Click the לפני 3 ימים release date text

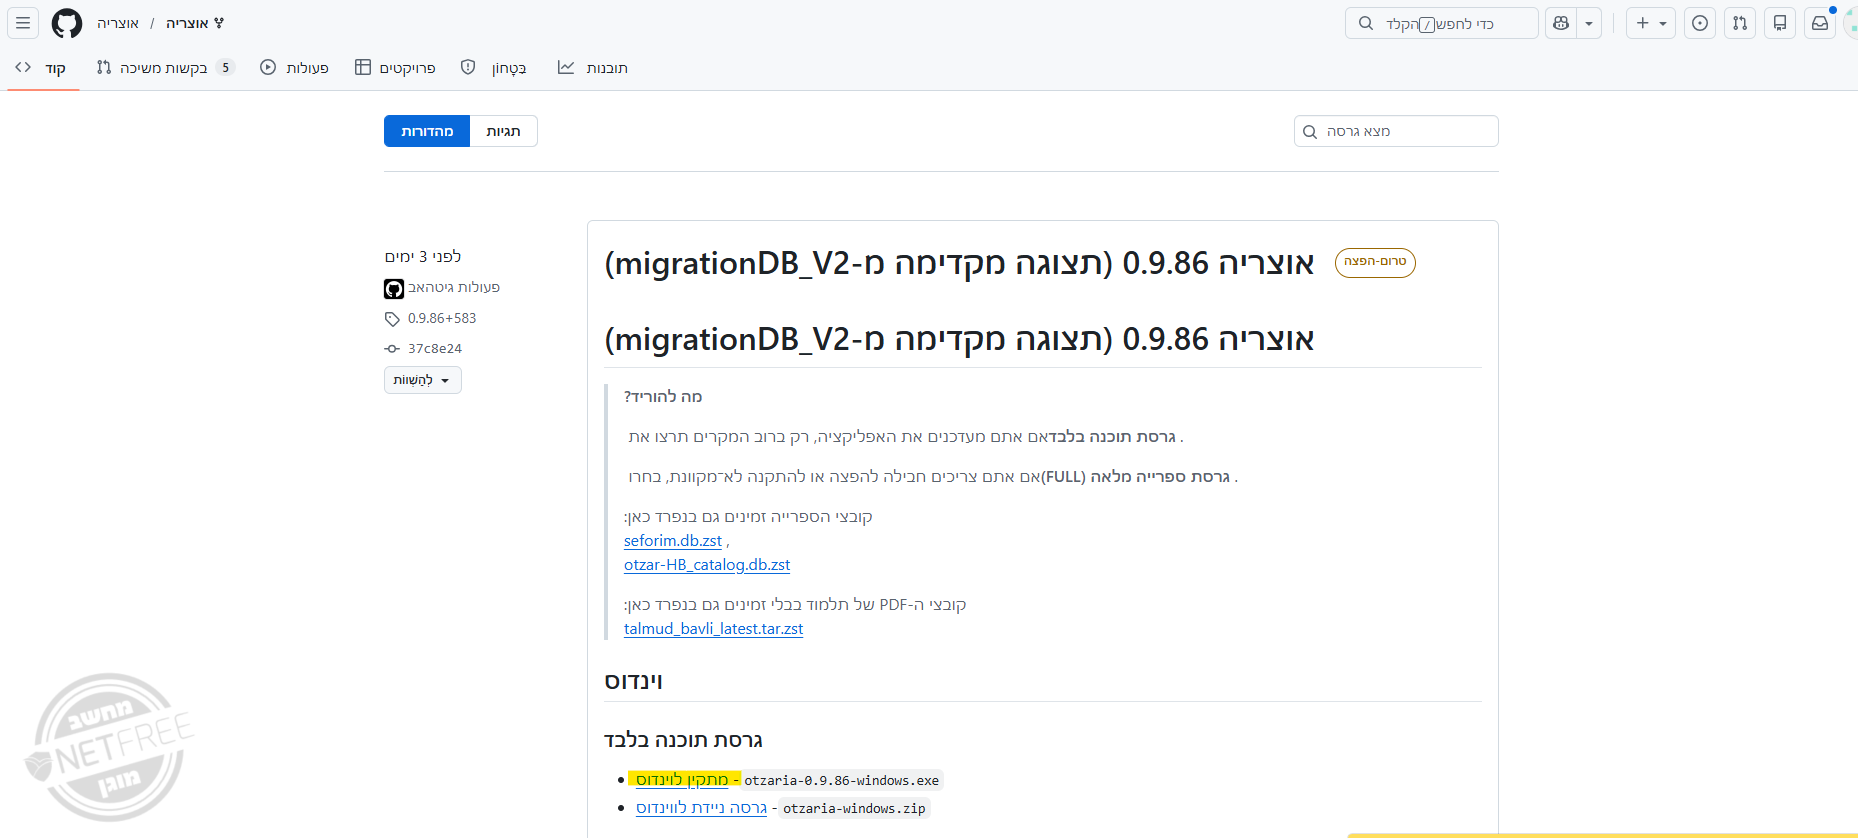[423, 257]
